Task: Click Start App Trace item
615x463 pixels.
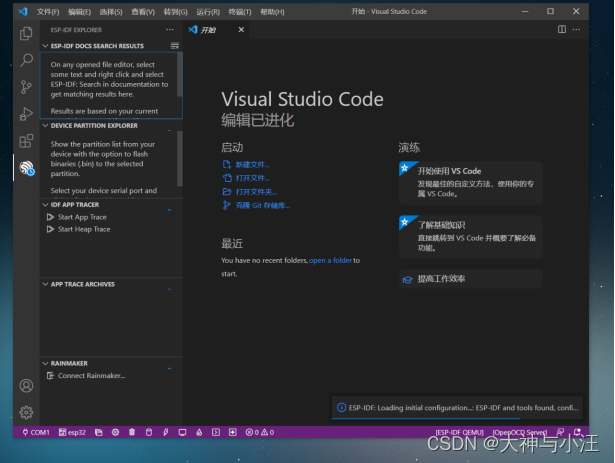Action: [82, 217]
